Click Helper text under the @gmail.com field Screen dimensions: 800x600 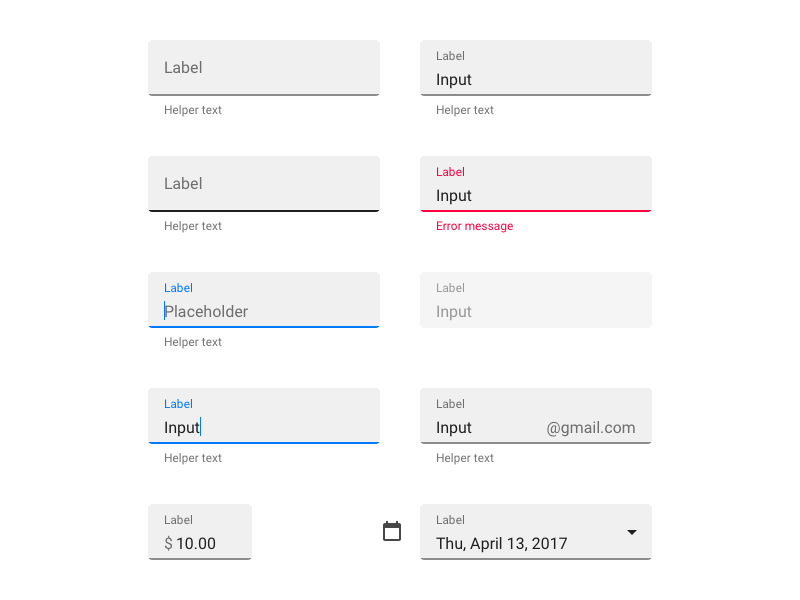[x=464, y=458]
